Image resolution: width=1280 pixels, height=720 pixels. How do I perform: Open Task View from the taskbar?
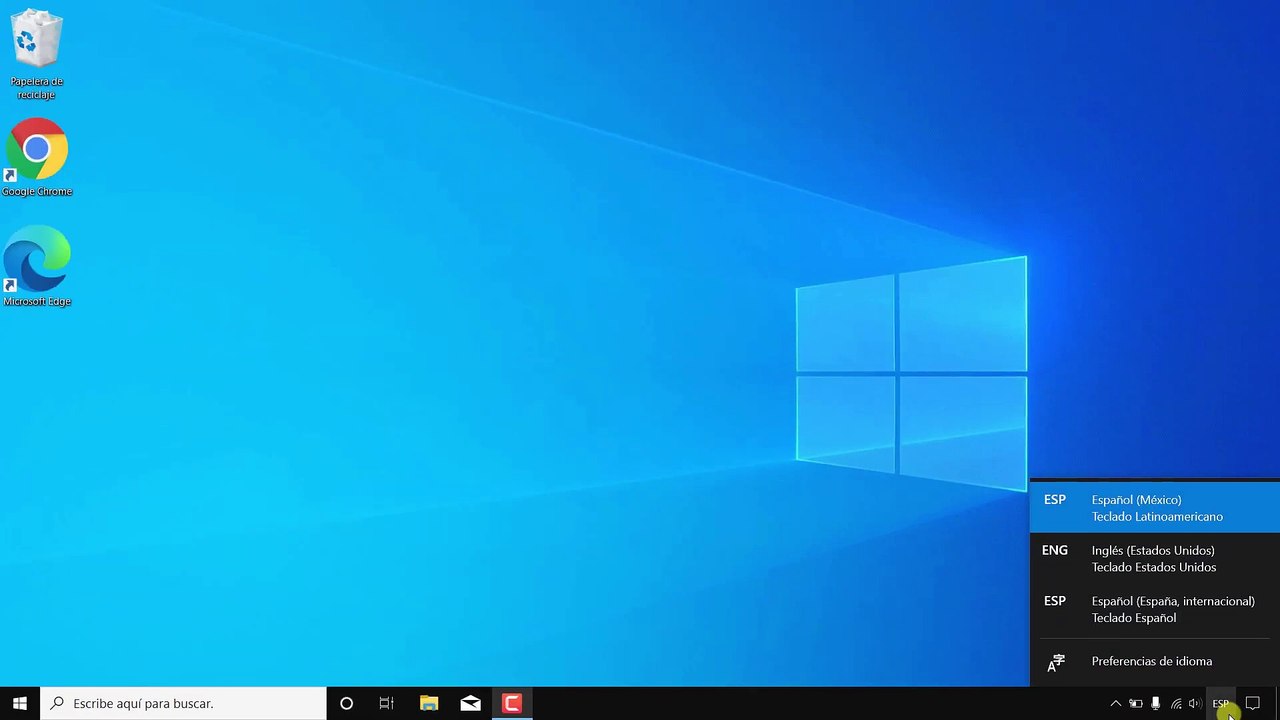pos(387,703)
